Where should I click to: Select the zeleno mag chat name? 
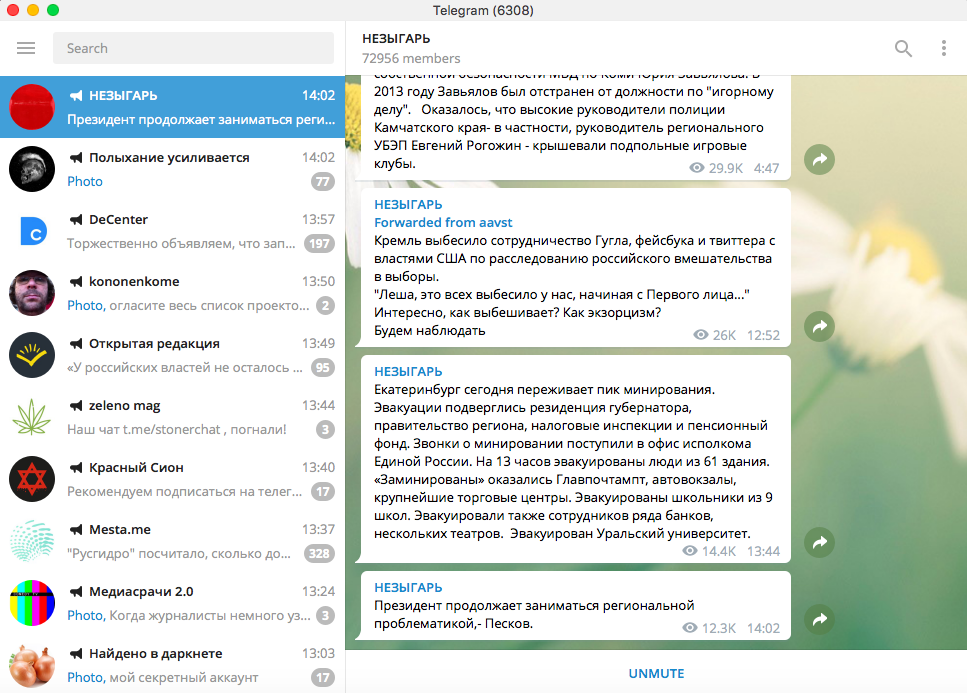point(125,406)
